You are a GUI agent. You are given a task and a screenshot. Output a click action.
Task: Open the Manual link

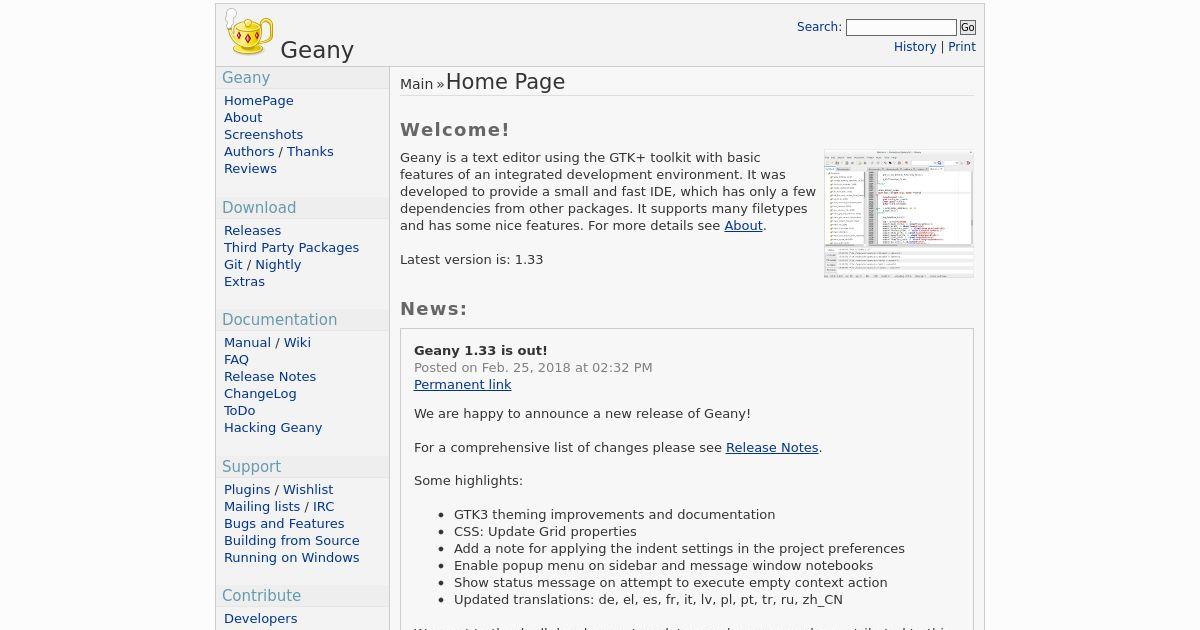coord(248,343)
